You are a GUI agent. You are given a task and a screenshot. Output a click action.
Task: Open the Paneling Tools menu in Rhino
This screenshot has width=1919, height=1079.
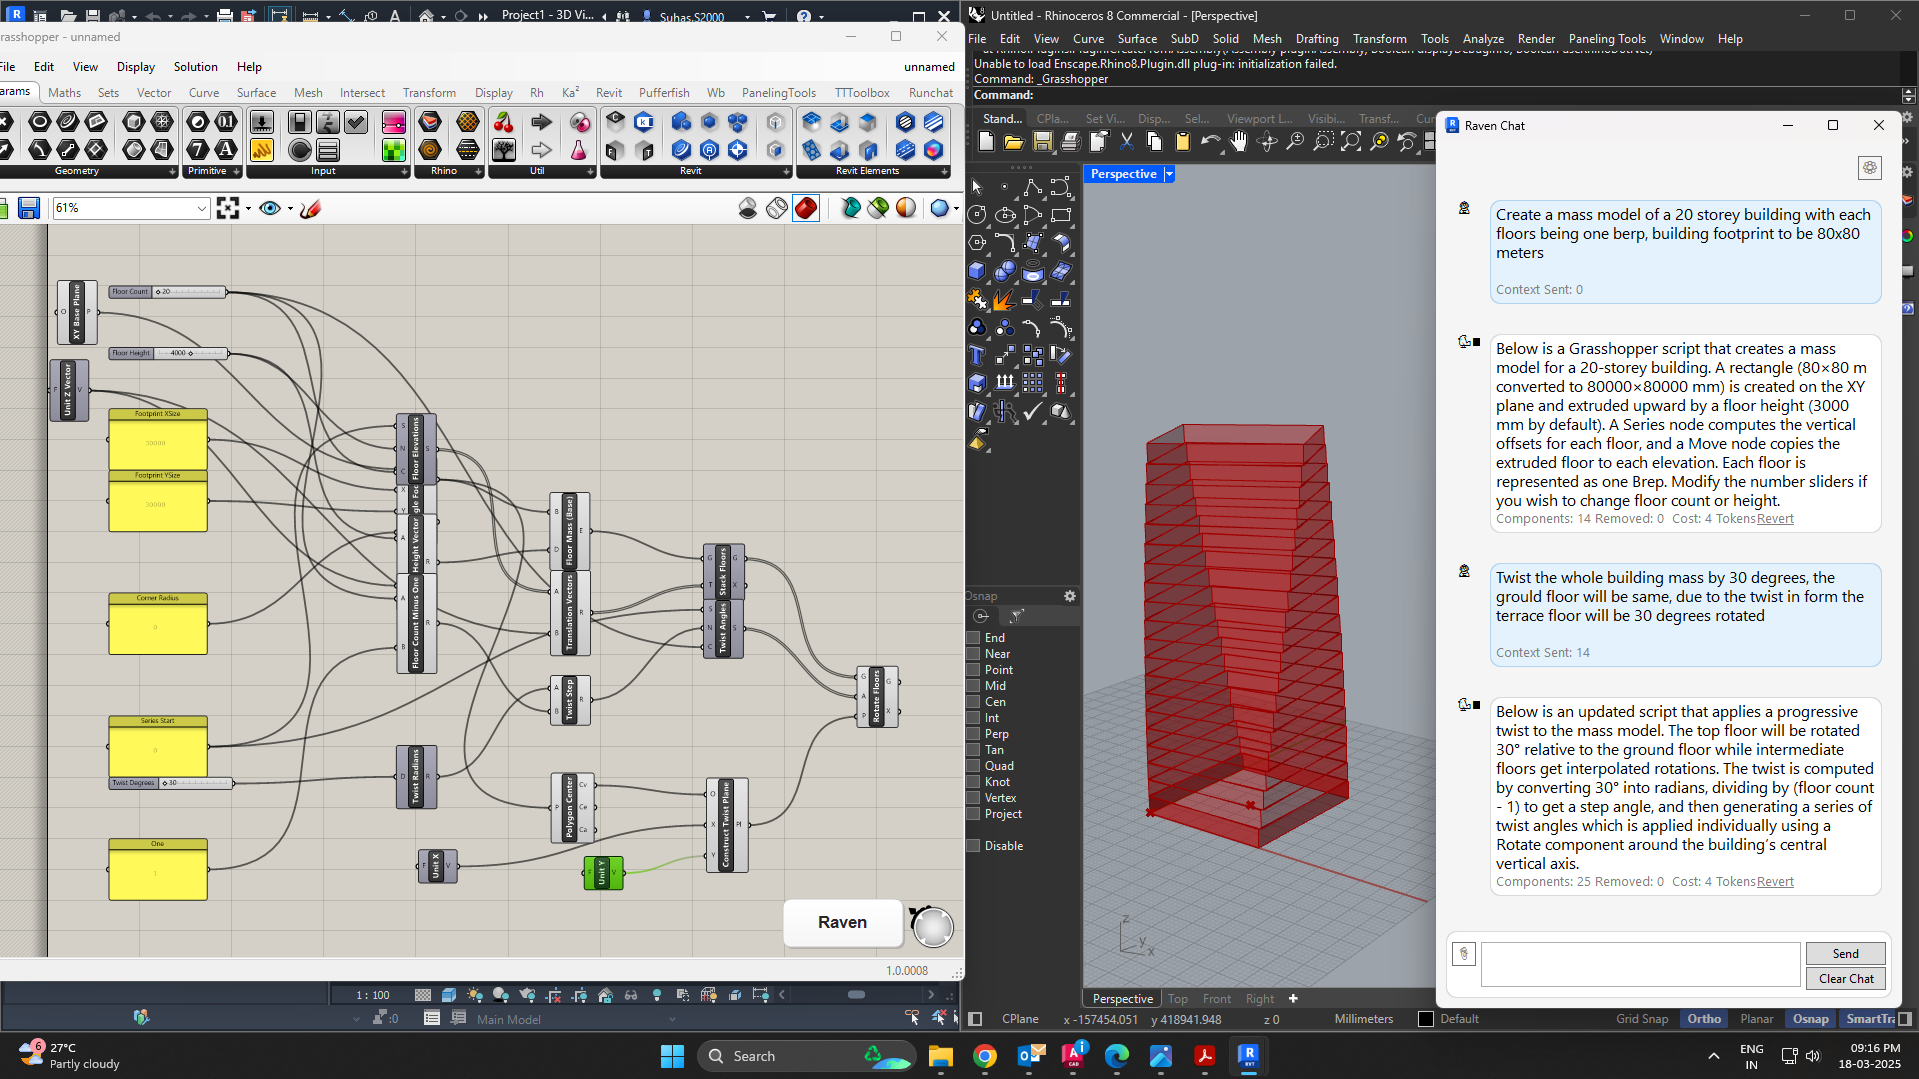[x=1606, y=39]
